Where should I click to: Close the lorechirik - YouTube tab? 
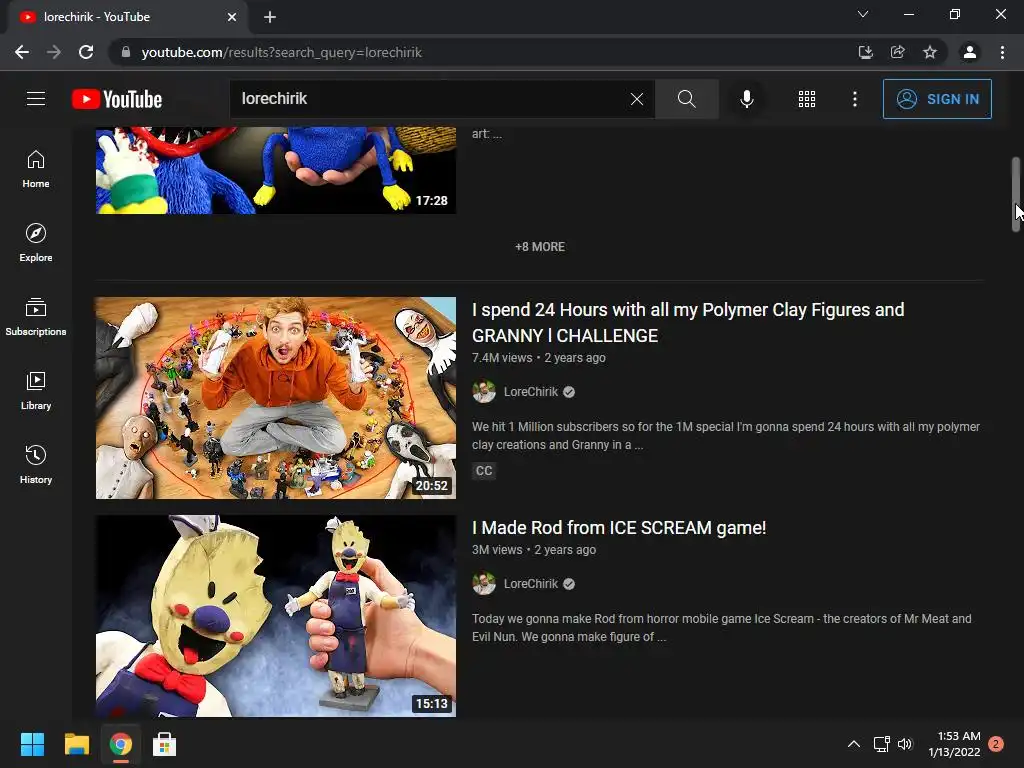(232, 17)
